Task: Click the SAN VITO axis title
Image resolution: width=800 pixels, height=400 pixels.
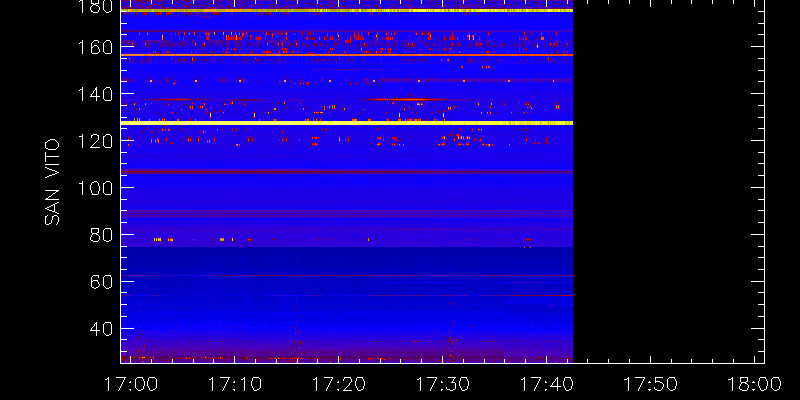Action: pos(52,182)
